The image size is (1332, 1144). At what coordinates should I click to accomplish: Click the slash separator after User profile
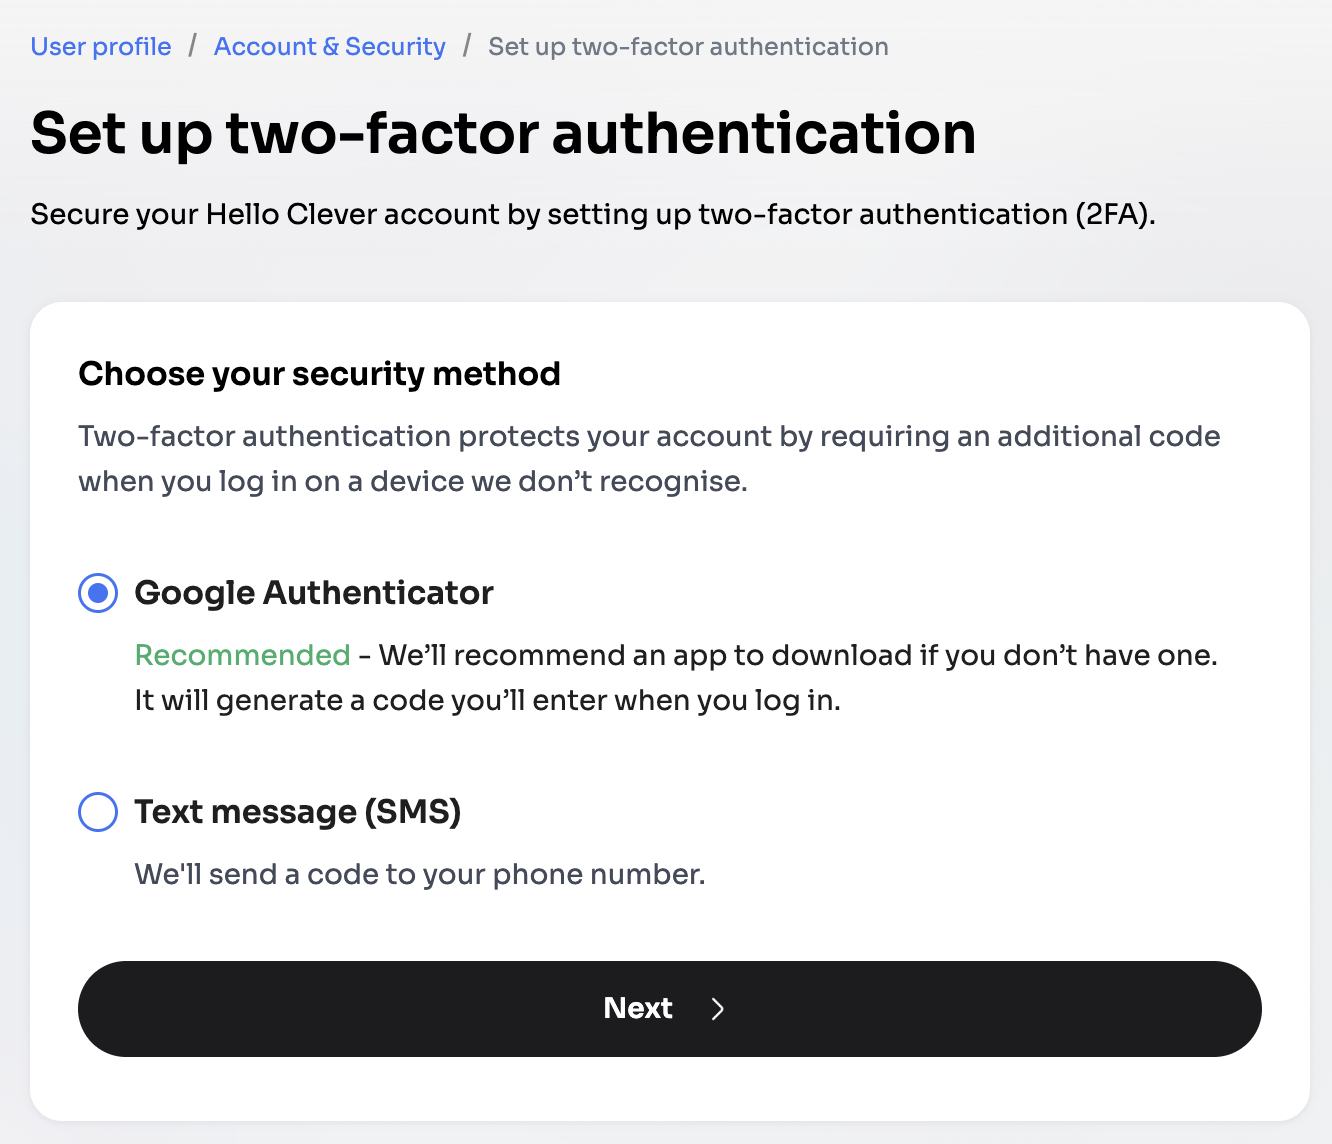click(192, 47)
